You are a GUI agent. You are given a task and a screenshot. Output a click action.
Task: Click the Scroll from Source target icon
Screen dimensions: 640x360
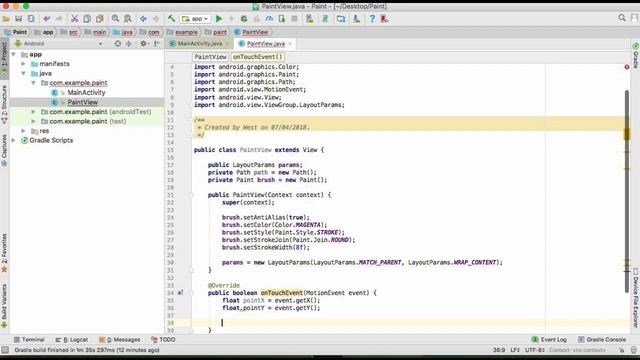(x=118, y=44)
